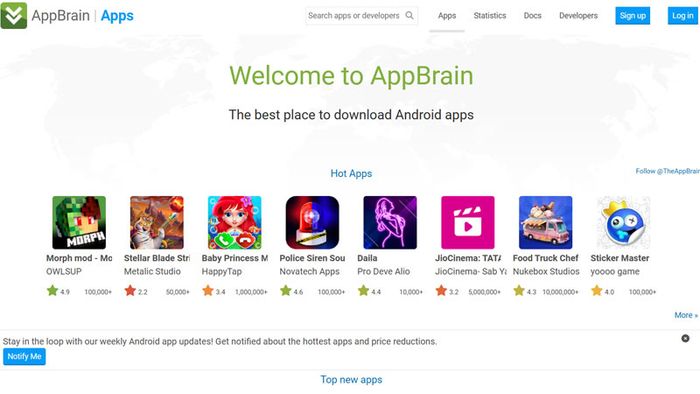Switch to the Apps tab
This screenshot has width=700, height=394.
447,16
